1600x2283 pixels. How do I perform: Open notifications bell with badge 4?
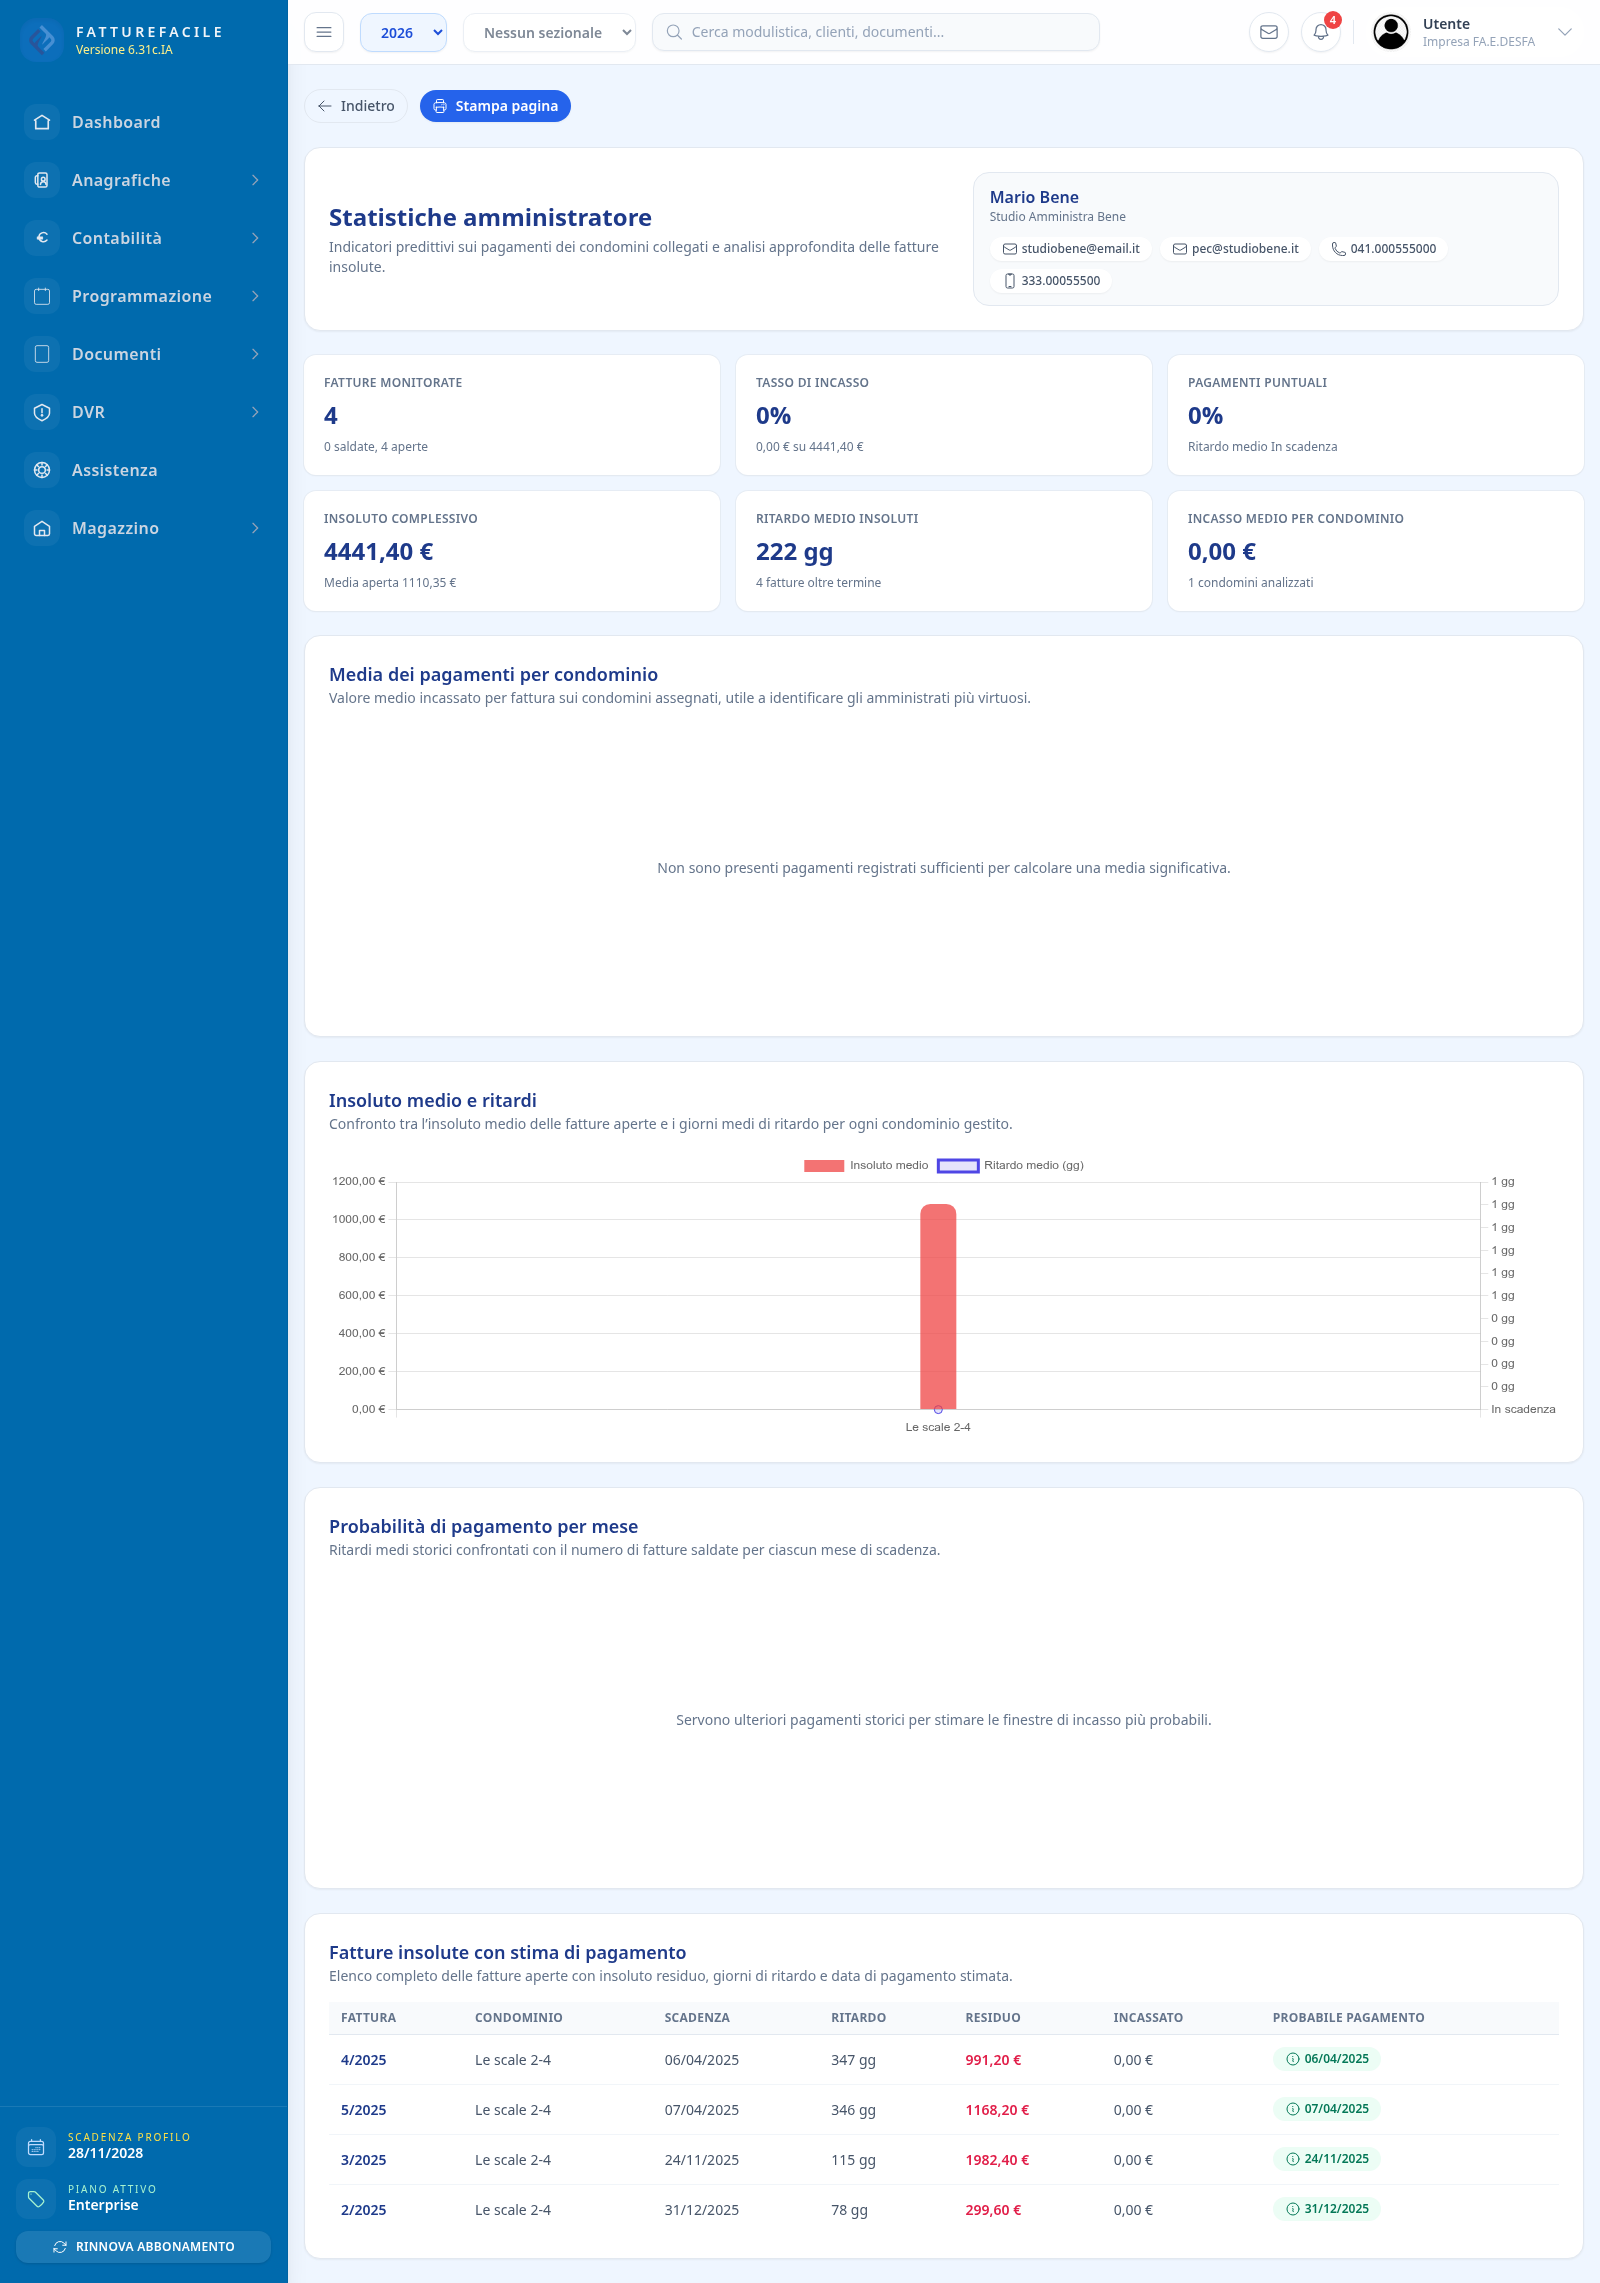click(1321, 32)
